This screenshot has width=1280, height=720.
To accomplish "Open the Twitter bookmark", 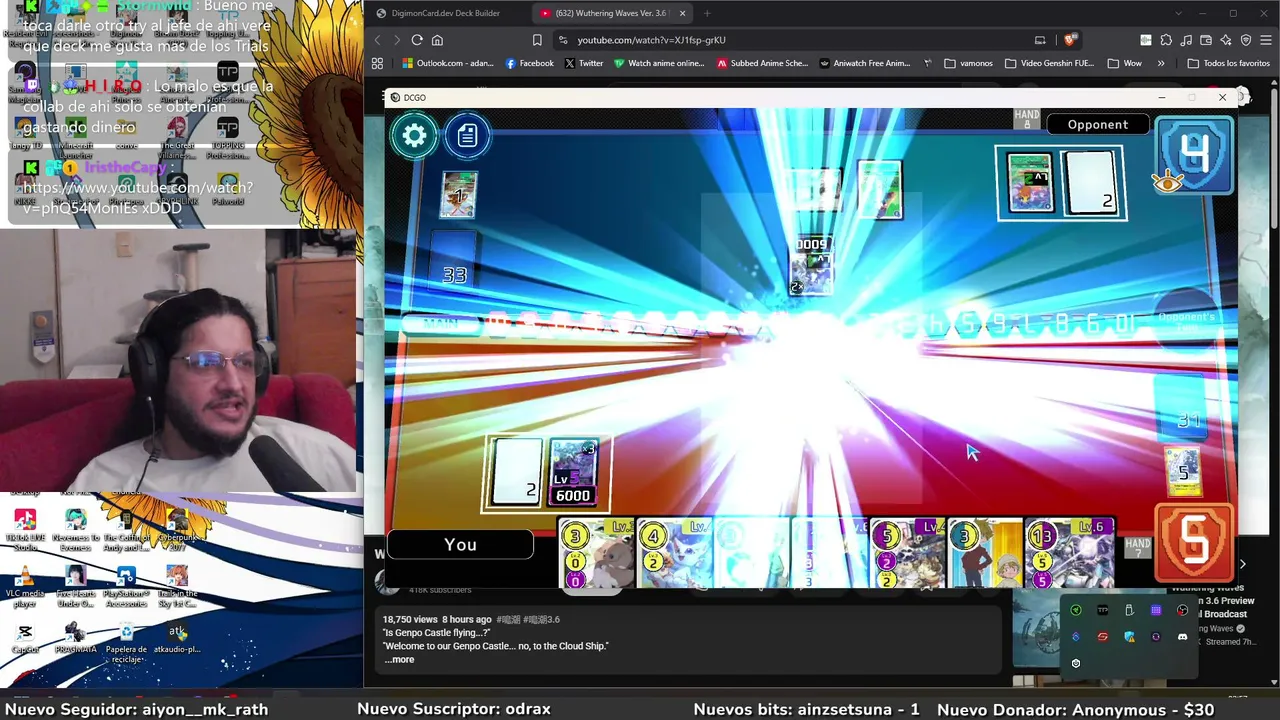I will coord(584,63).
